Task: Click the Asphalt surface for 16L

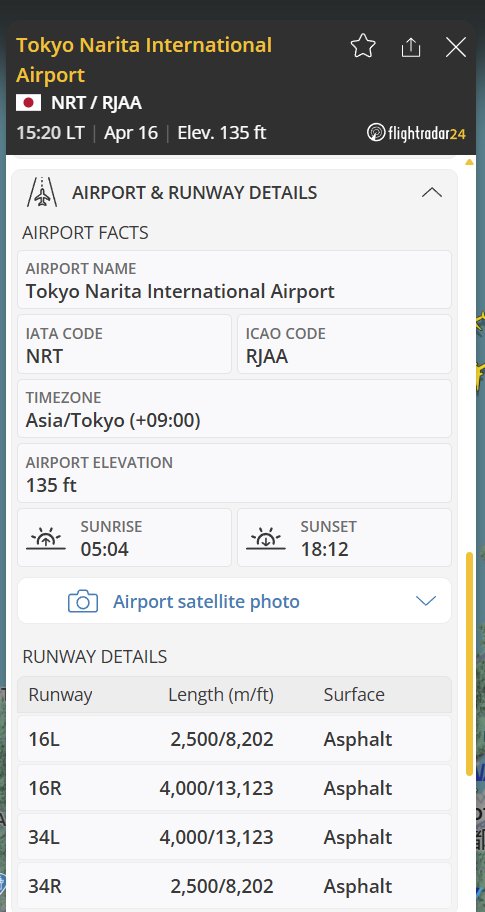Action: click(x=358, y=739)
